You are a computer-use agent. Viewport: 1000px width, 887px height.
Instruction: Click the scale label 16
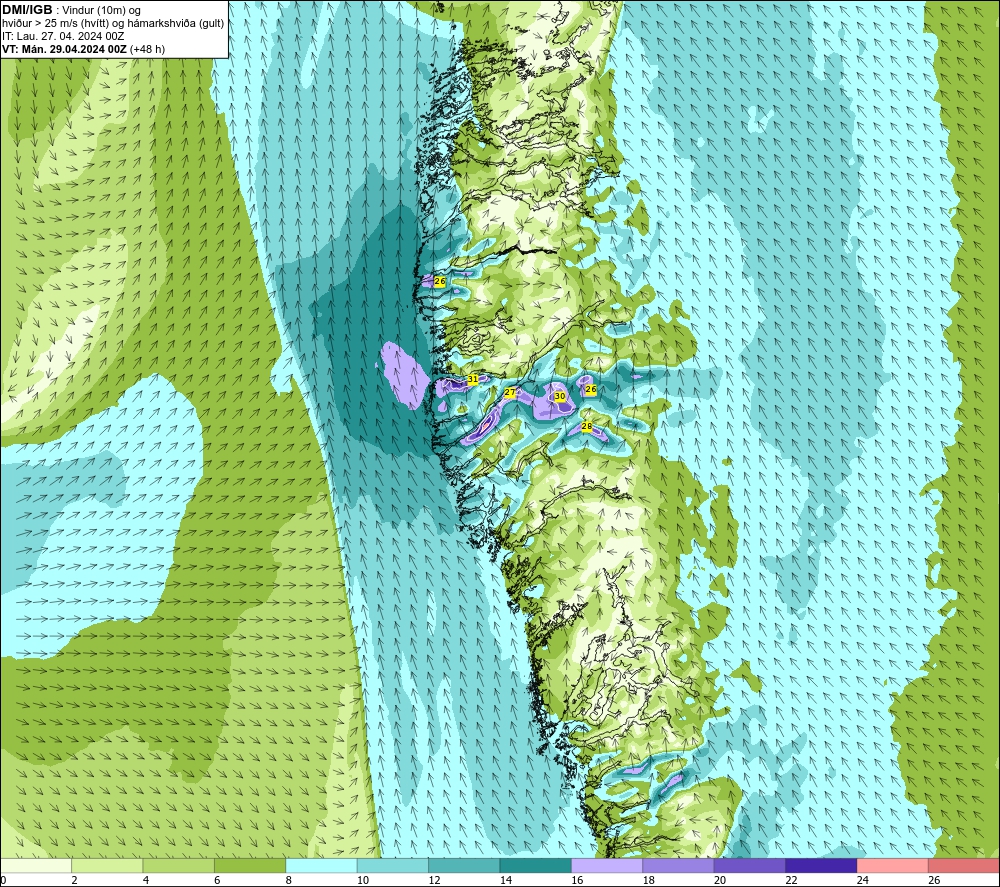click(x=577, y=880)
